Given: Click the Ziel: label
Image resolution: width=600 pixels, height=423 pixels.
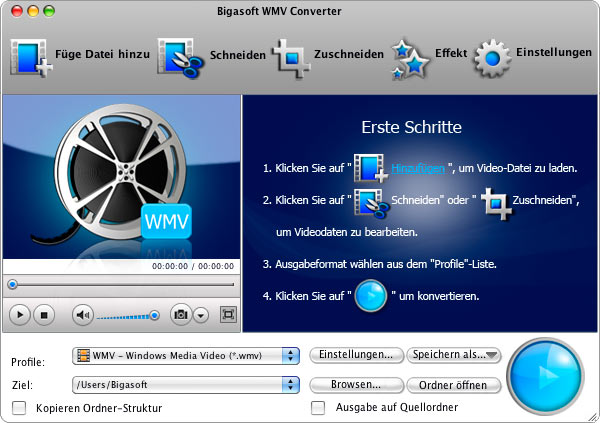Looking at the screenshot, I should pos(22,385).
